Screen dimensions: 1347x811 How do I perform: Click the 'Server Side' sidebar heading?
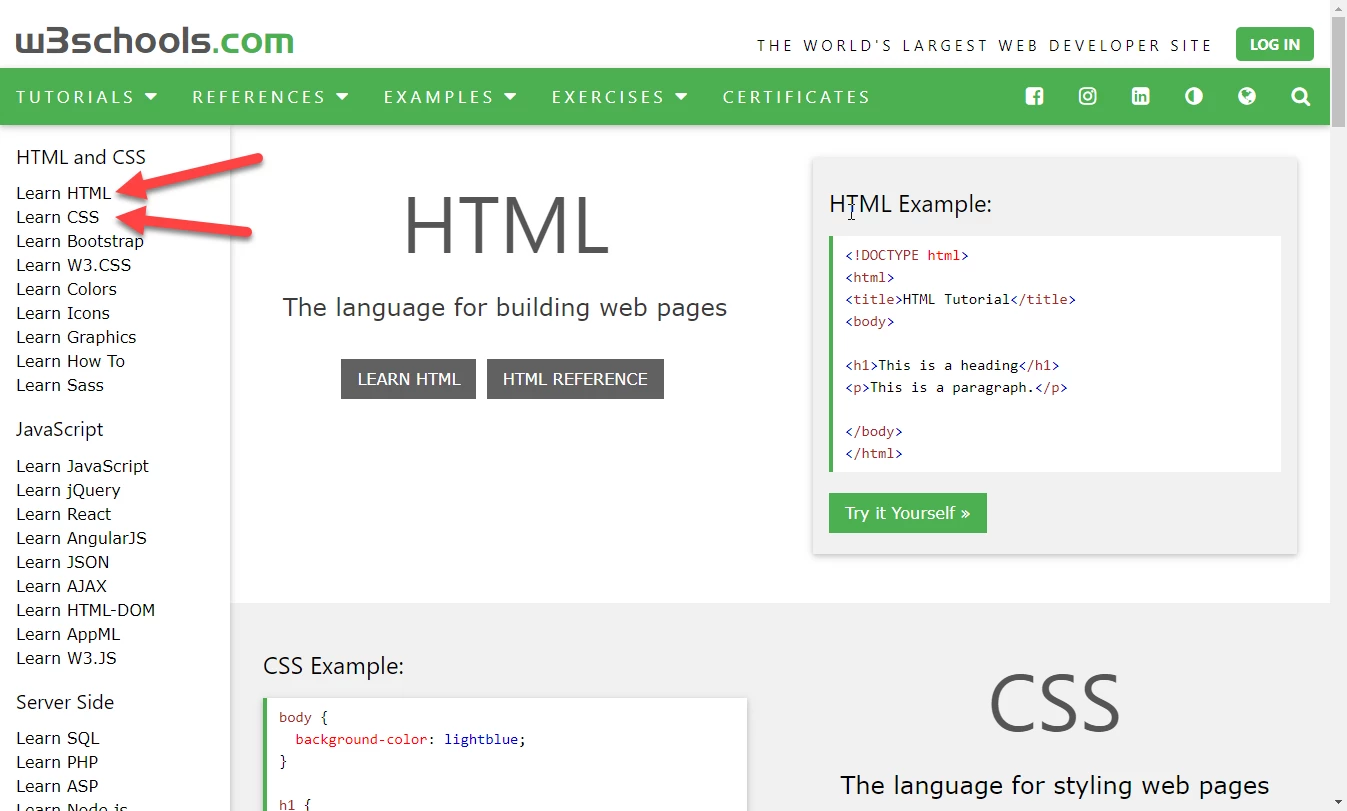tap(65, 702)
